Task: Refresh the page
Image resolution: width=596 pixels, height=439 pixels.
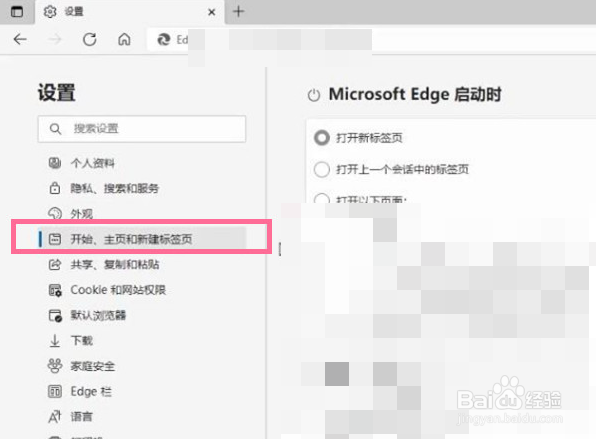Action: tap(90, 39)
